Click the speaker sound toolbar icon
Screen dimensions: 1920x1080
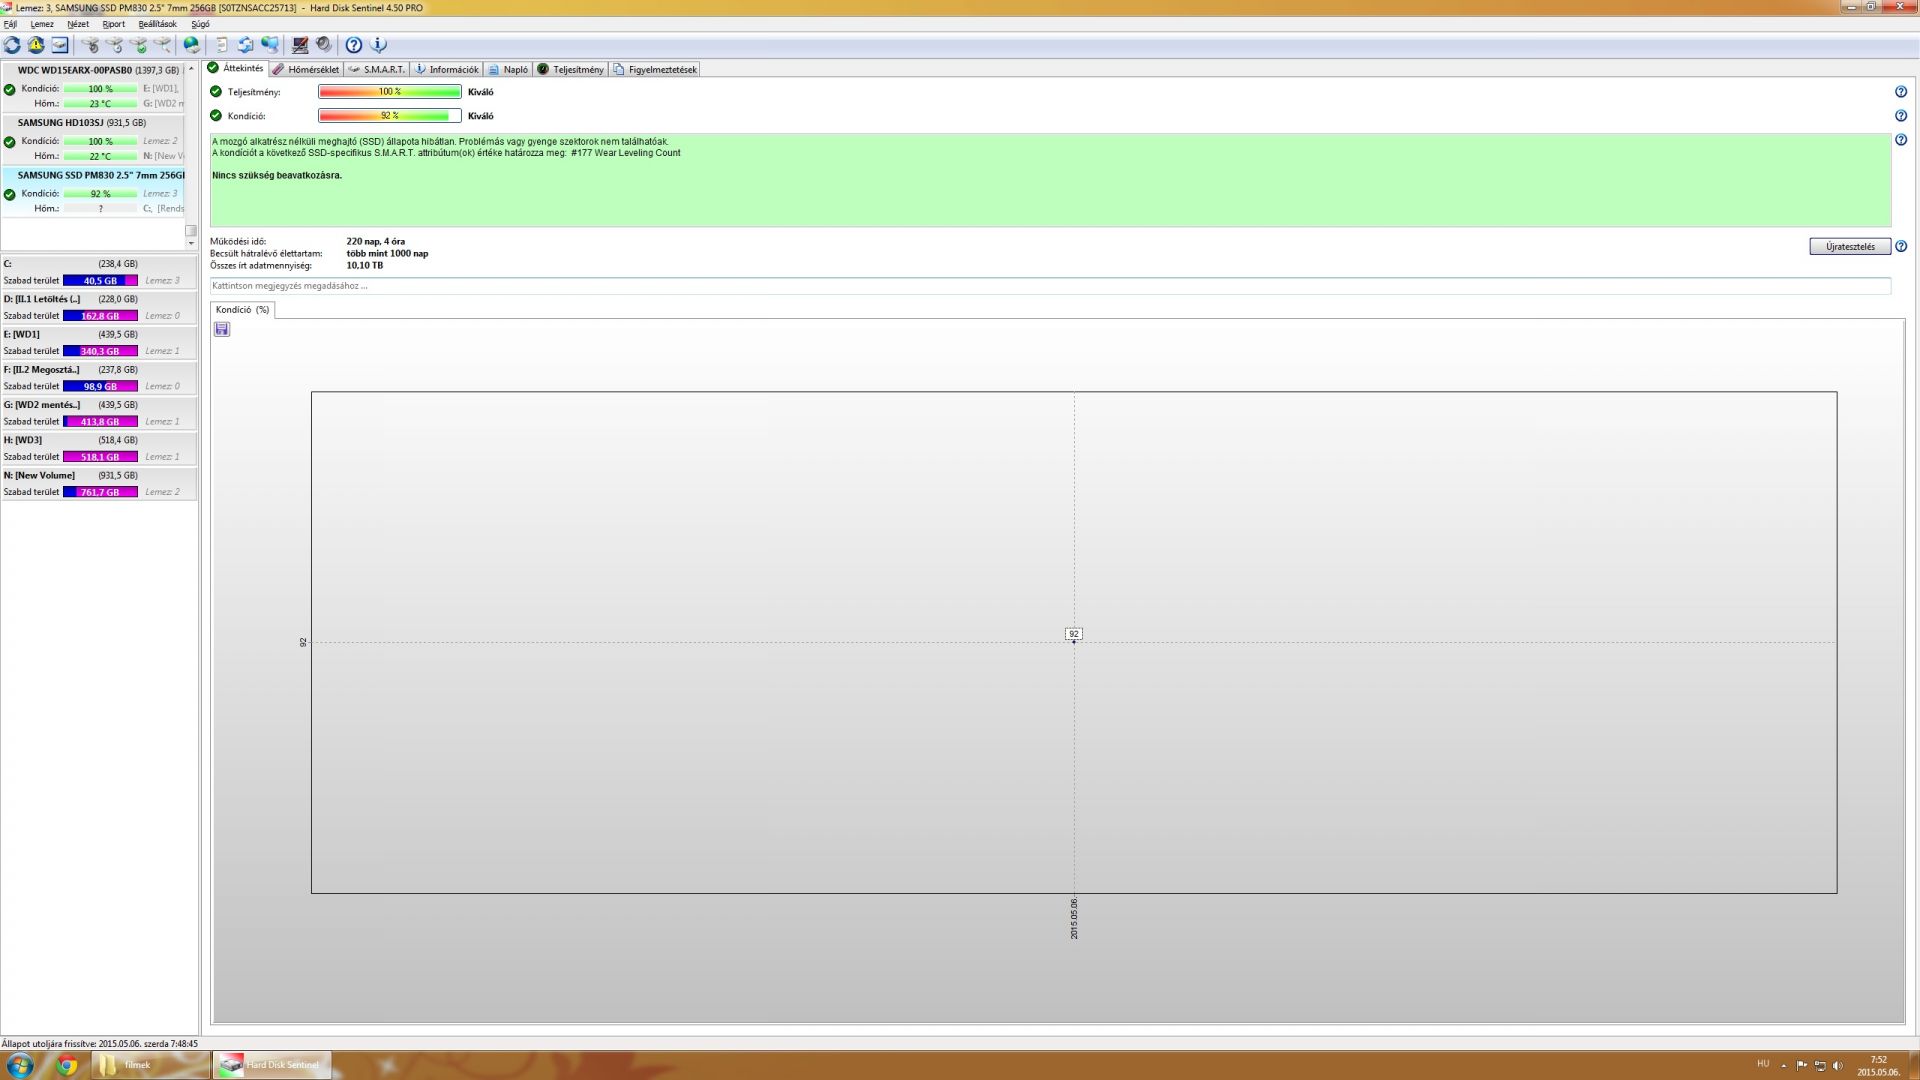(323, 45)
